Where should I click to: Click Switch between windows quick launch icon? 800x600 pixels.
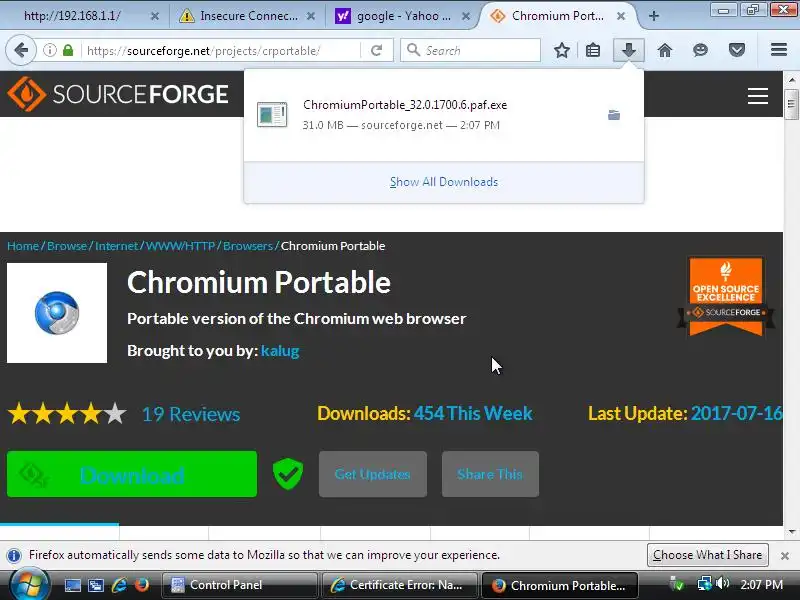pos(95,585)
